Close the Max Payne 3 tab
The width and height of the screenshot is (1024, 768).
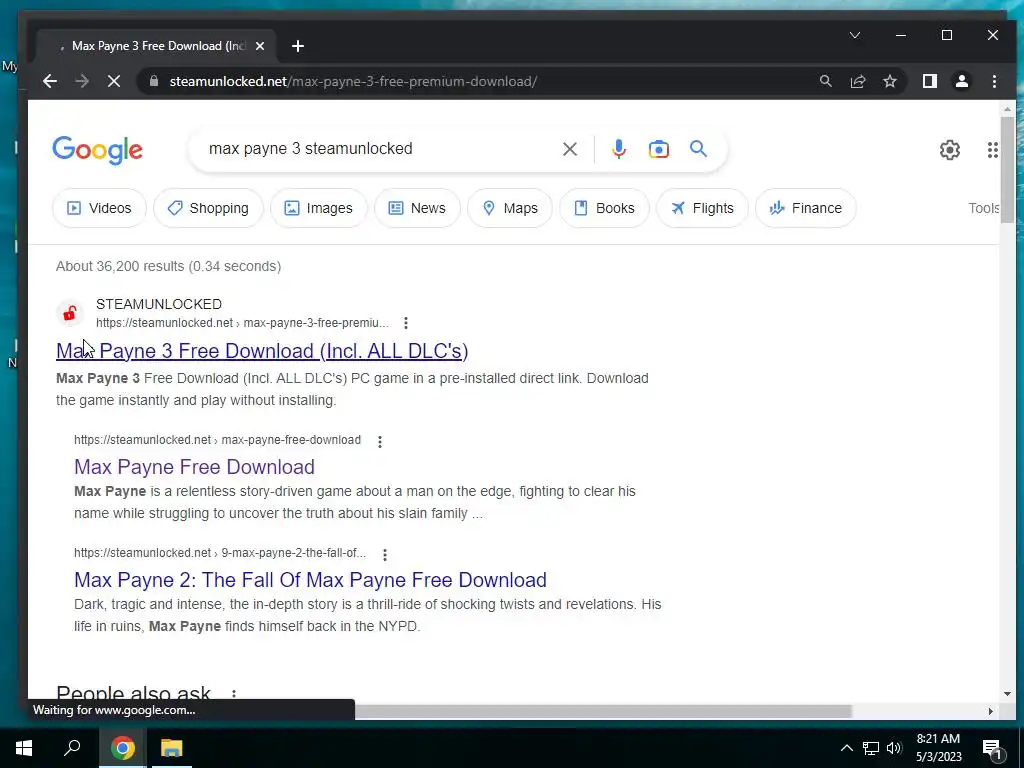point(260,46)
